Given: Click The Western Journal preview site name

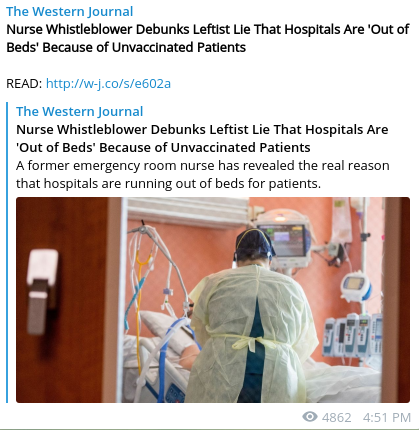Looking at the screenshot, I should coord(80,111).
